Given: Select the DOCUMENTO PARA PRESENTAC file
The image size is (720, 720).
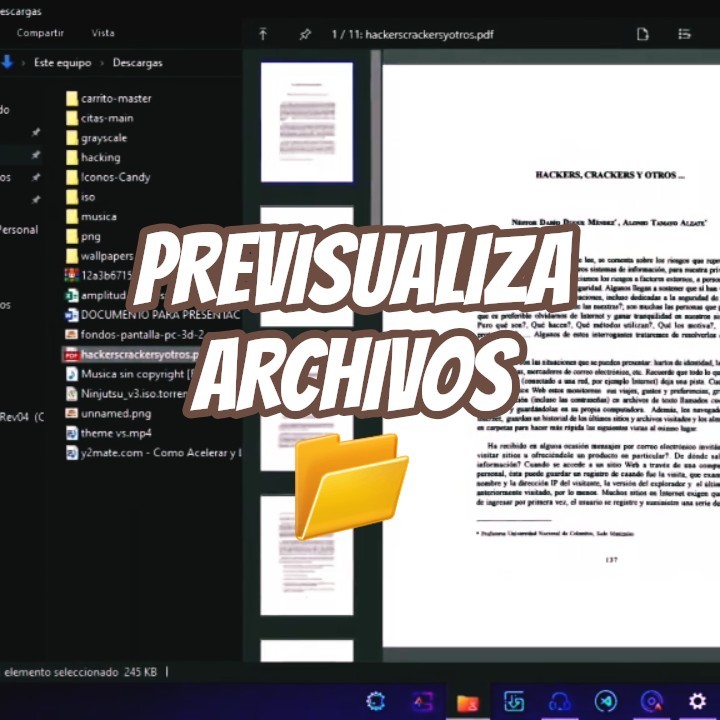Looking at the screenshot, I should [152, 315].
